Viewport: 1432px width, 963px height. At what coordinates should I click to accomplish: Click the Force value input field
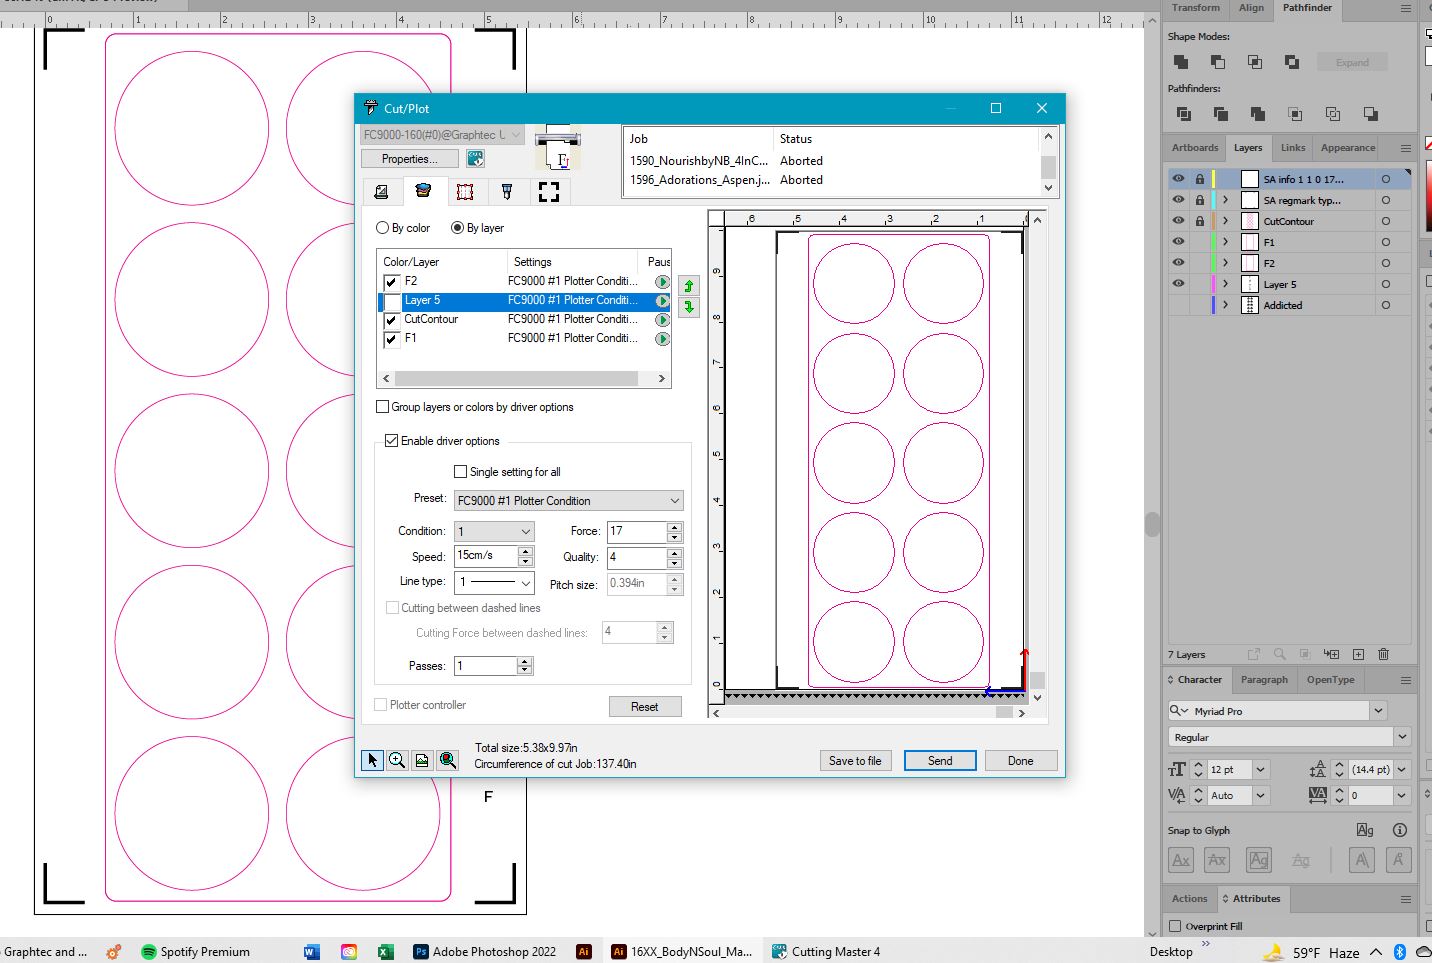coord(636,531)
